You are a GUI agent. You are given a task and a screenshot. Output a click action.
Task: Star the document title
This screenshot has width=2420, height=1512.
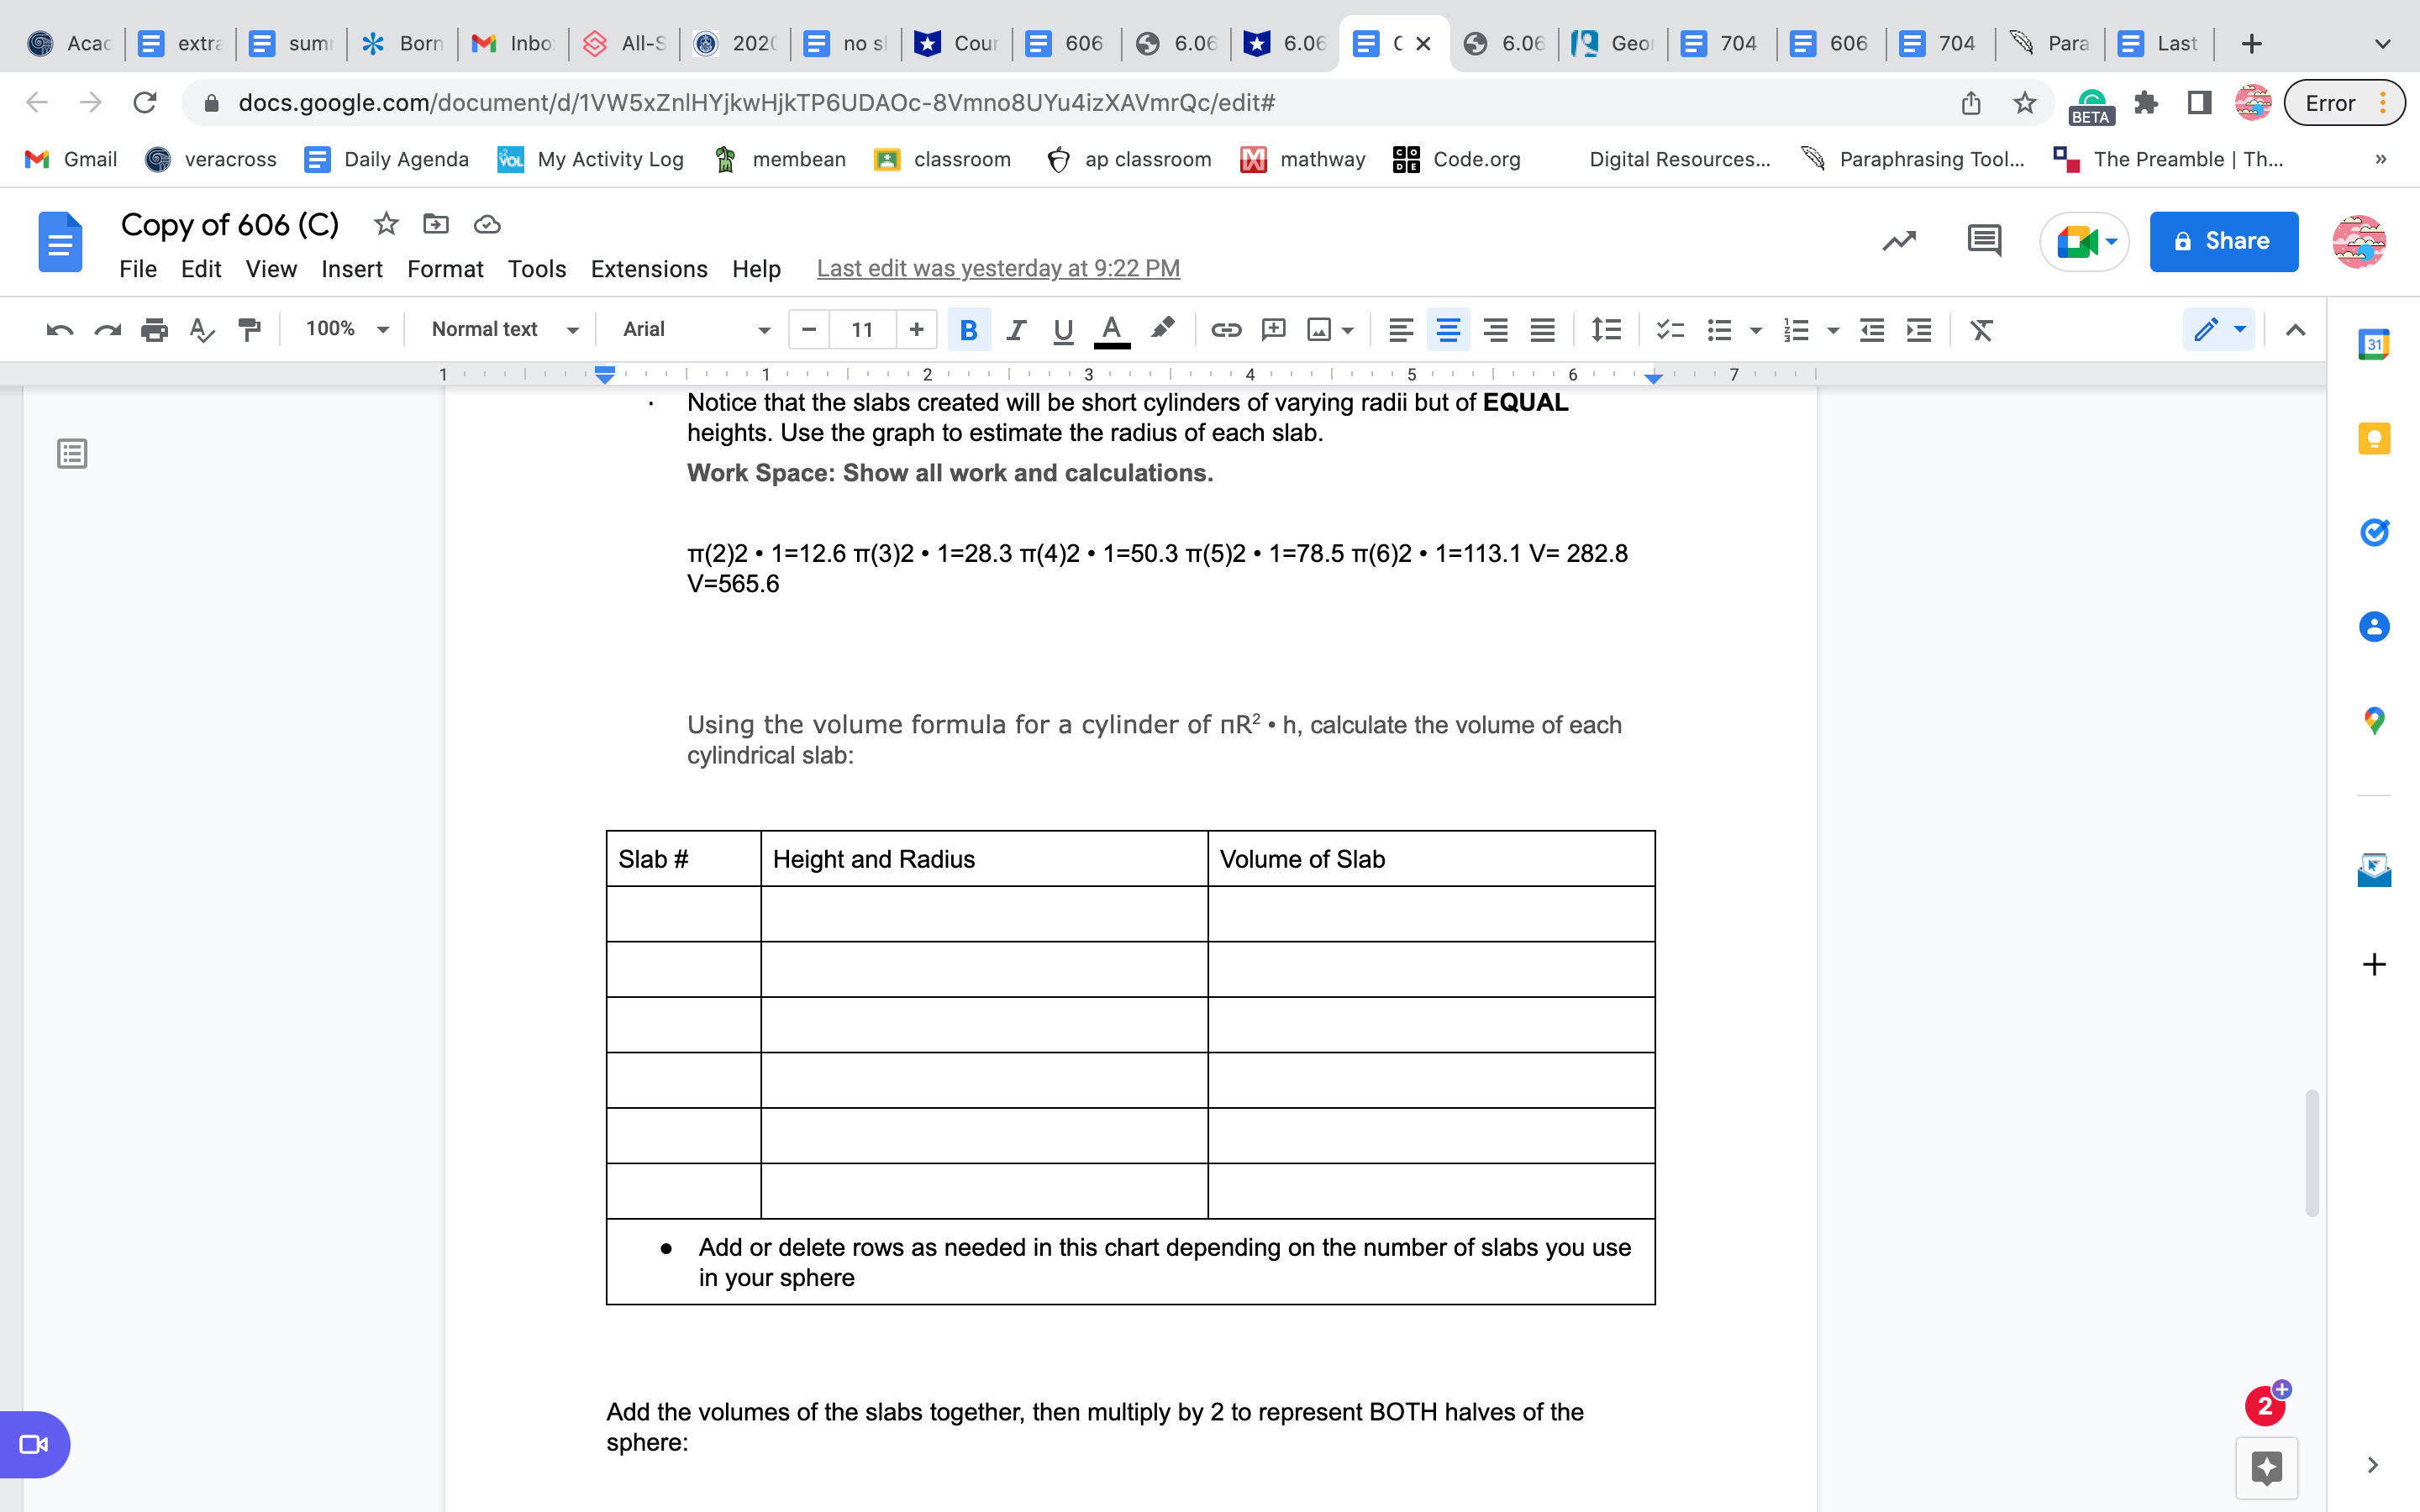[x=386, y=224]
